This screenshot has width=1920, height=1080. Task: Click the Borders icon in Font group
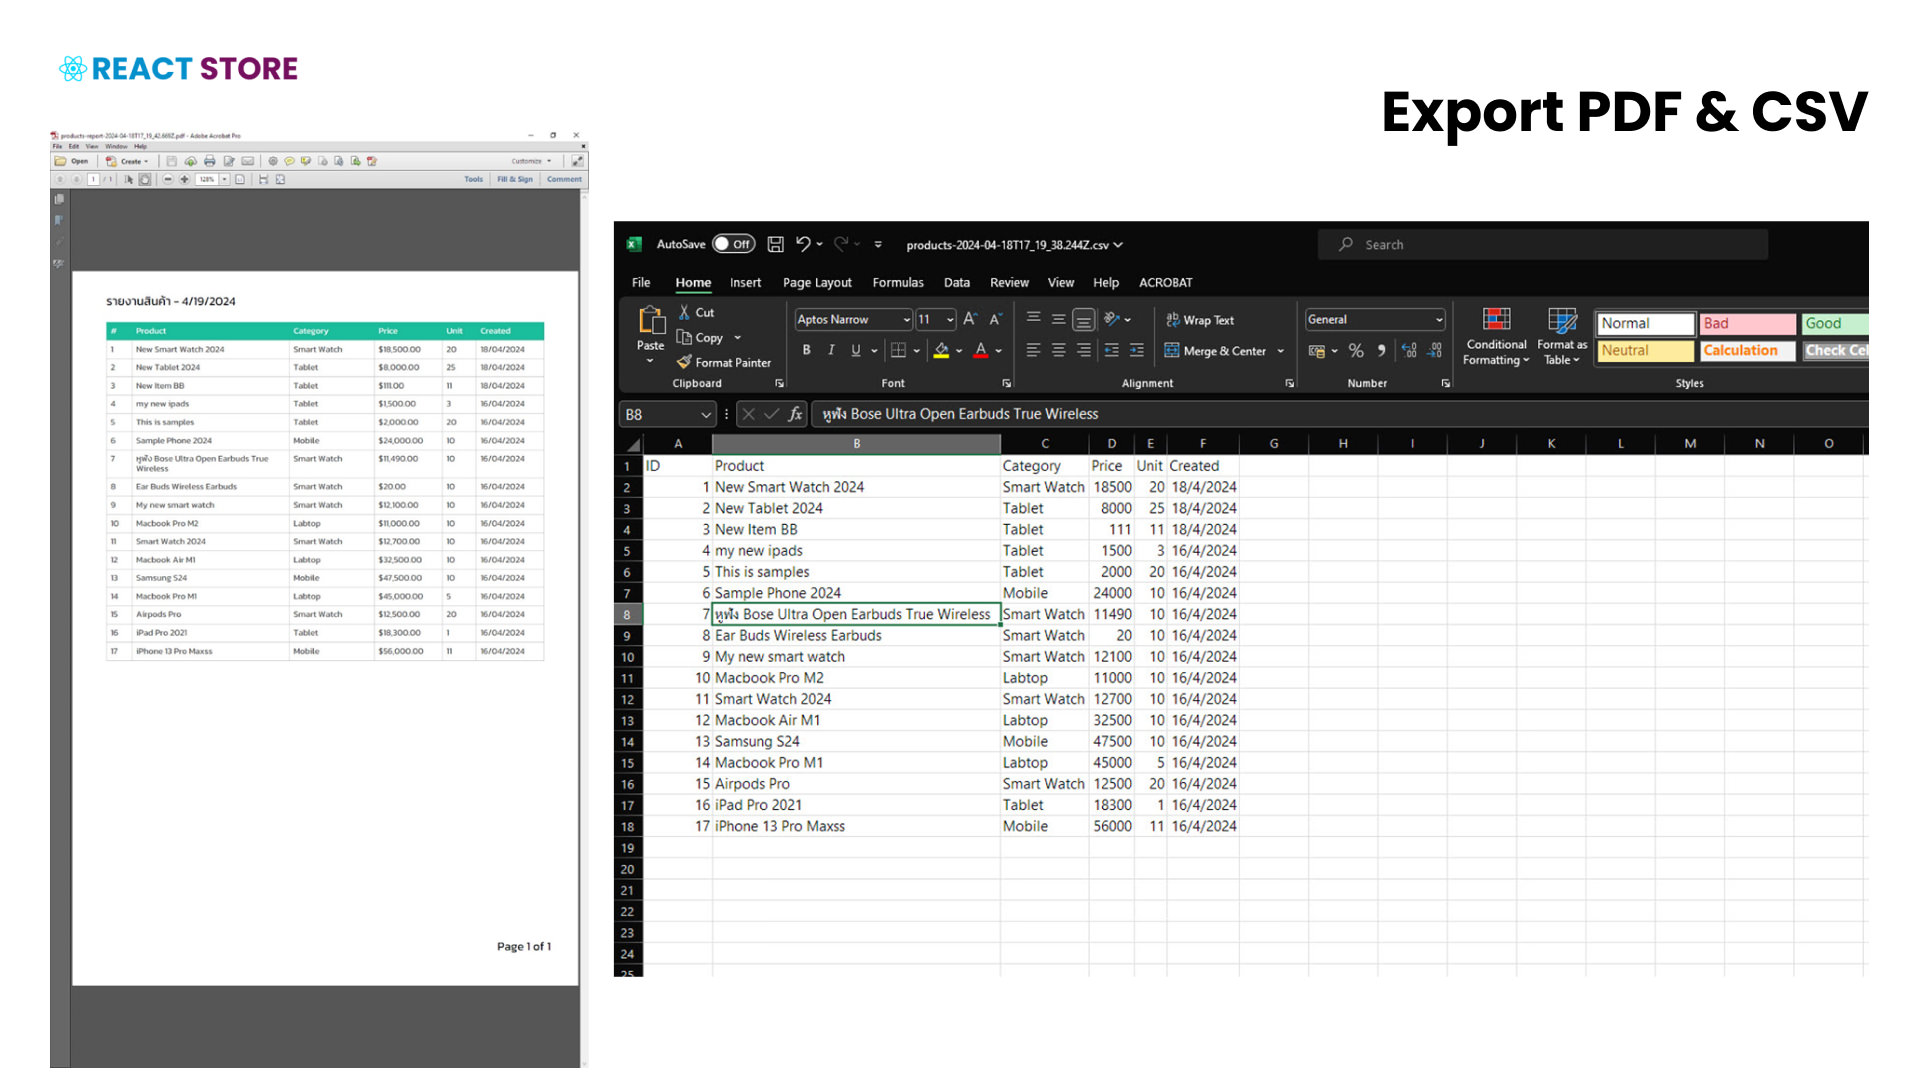click(898, 350)
